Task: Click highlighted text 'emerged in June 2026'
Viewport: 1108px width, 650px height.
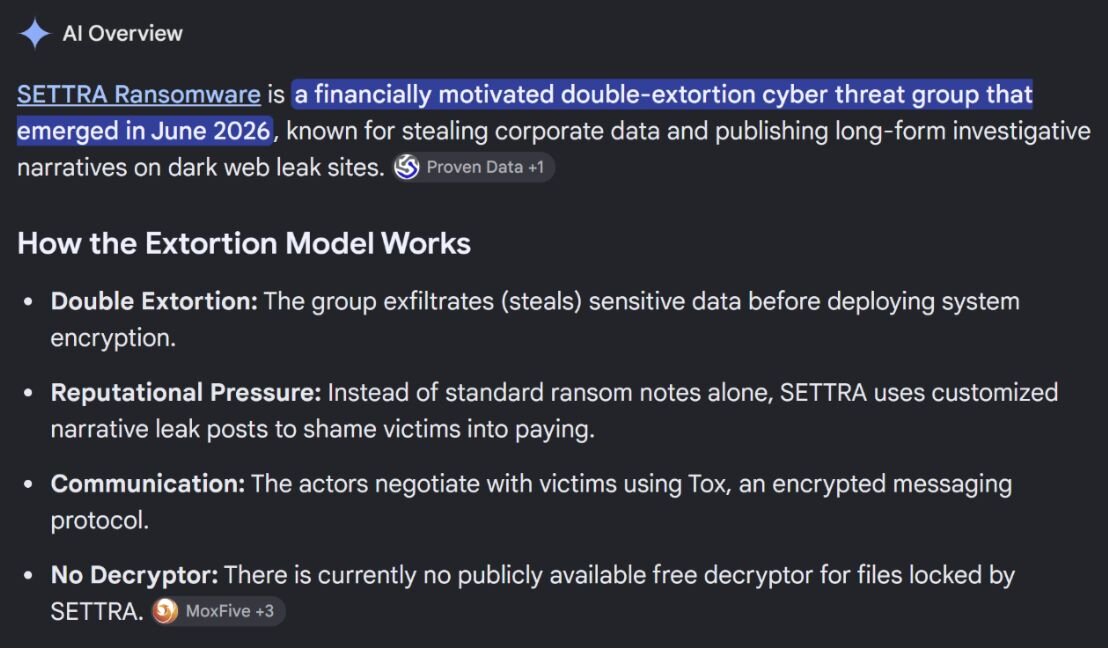Action: 144,131
